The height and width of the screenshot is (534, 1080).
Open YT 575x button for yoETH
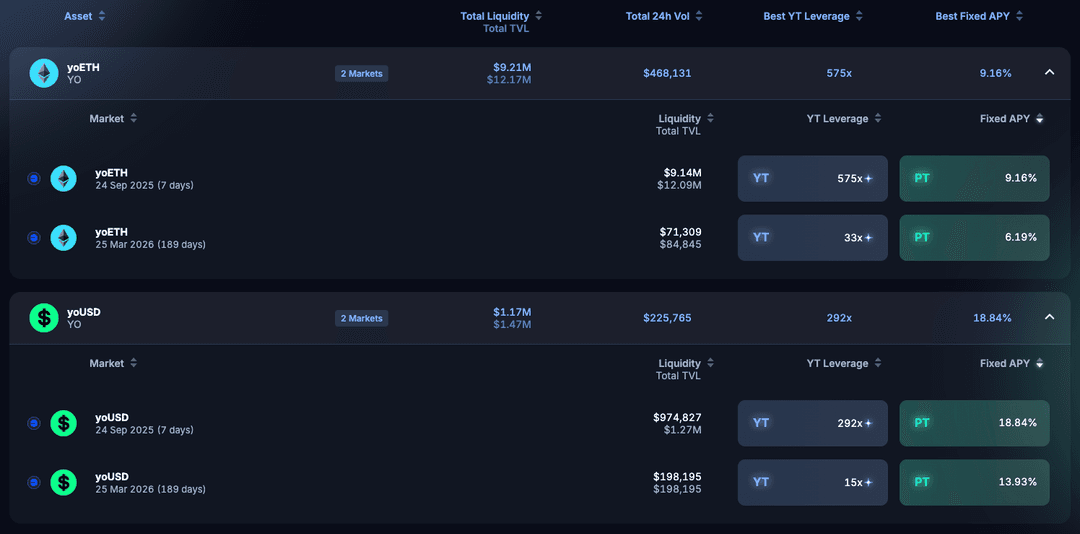click(x=812, y=179)
